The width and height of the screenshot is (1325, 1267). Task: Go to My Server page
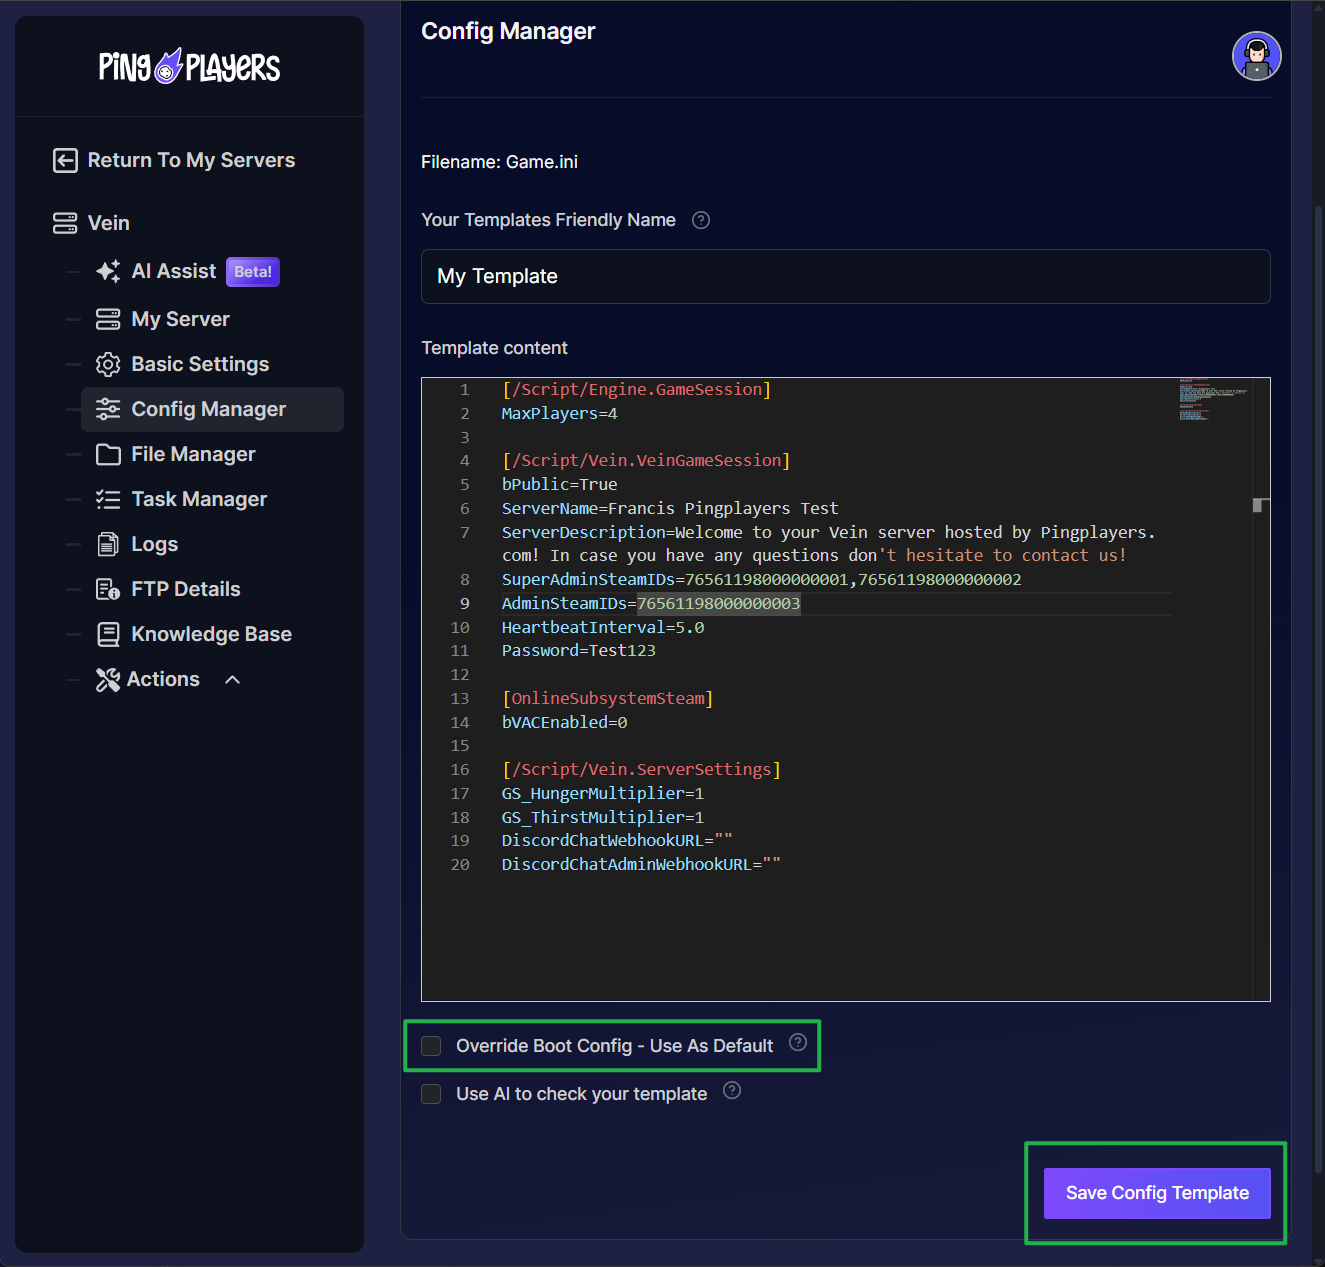pyautogui.click(x=180, y=319)
